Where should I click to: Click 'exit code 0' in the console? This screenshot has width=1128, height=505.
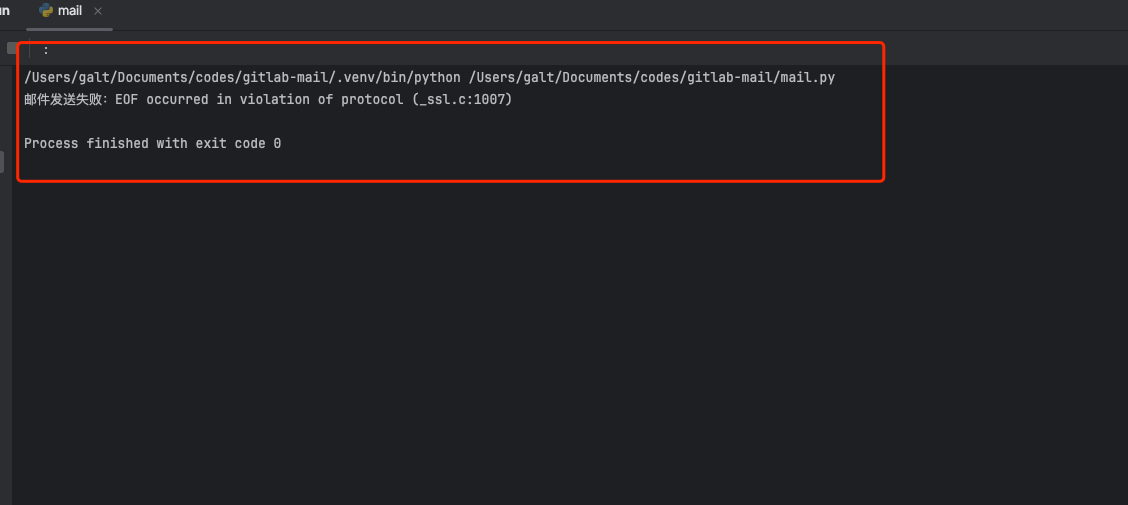[236, 144]
